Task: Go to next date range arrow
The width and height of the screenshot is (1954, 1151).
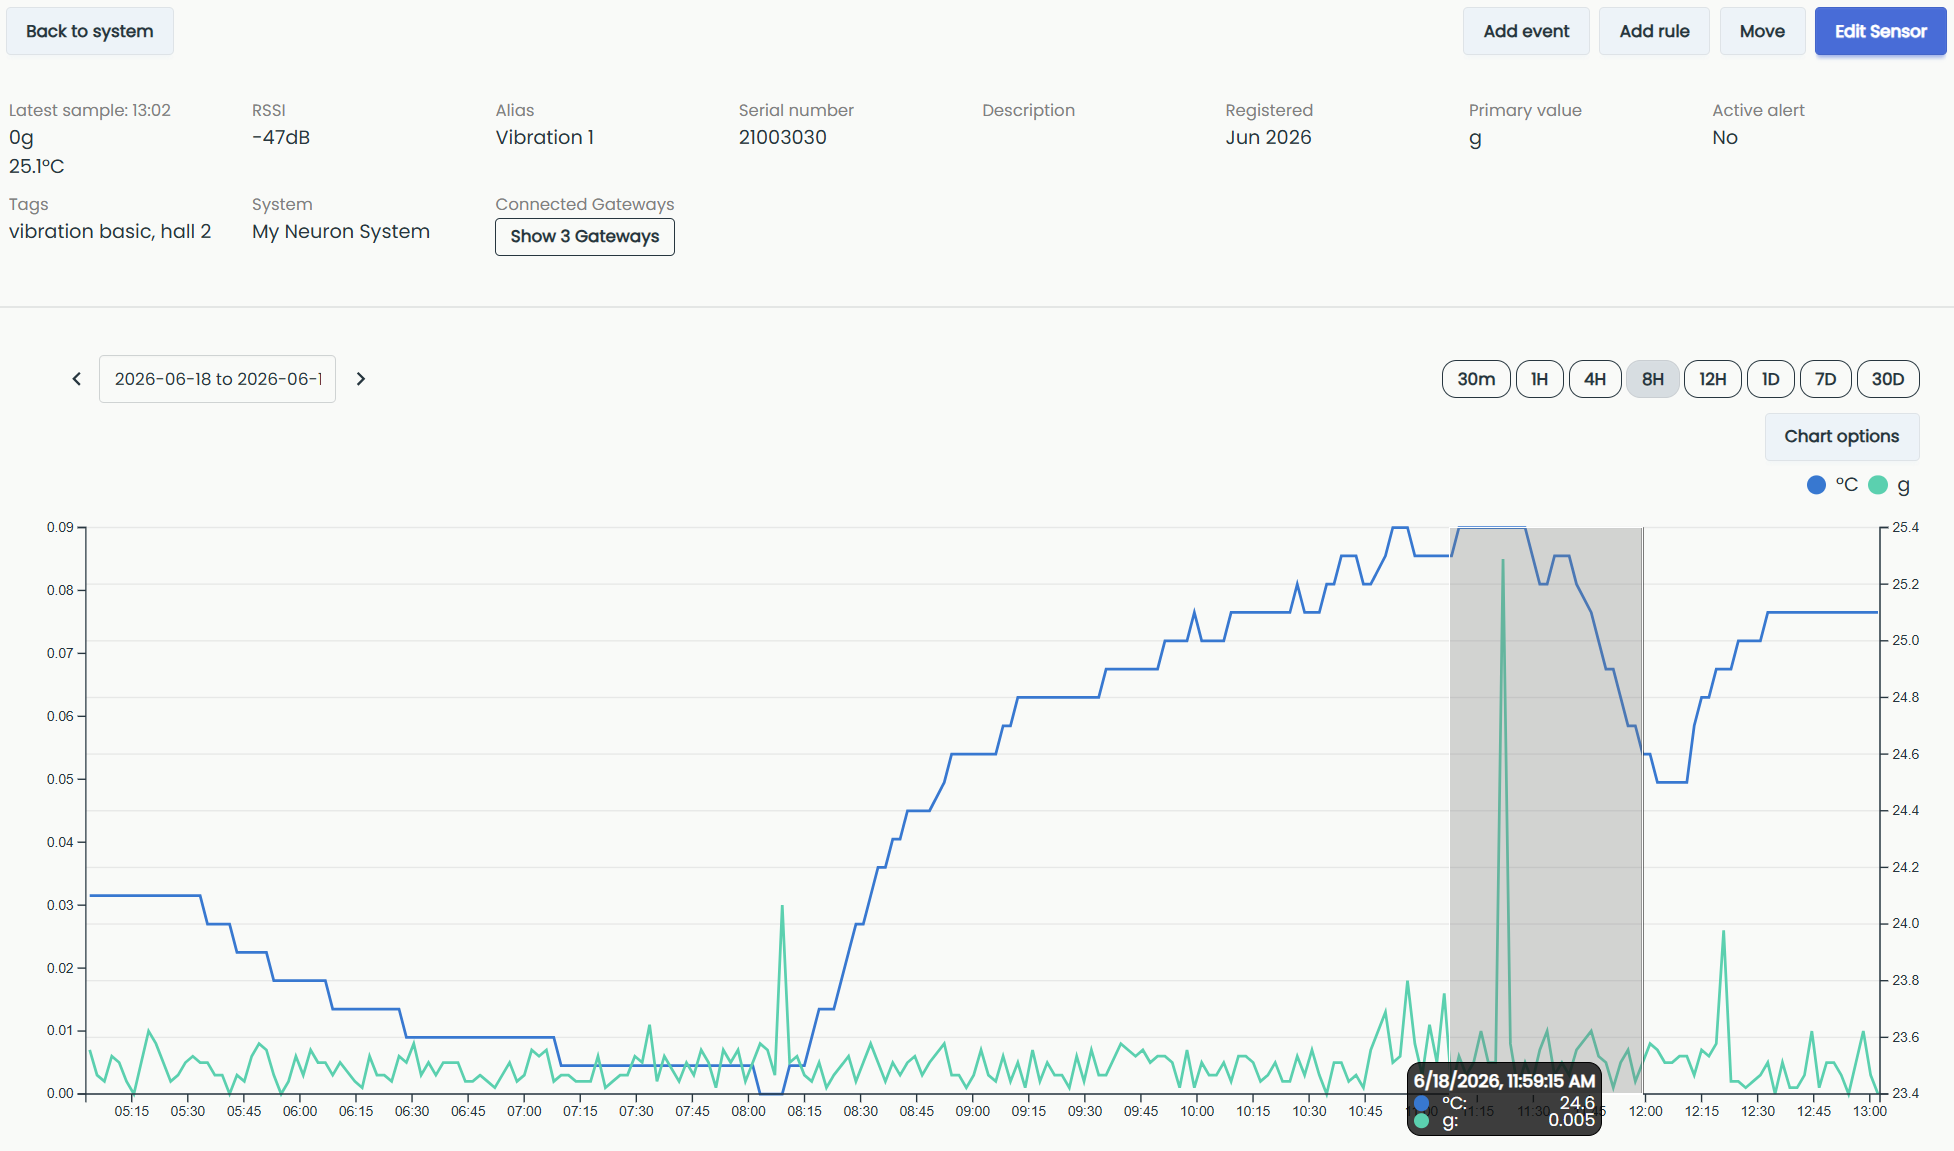Action: [x=361, y=379]
